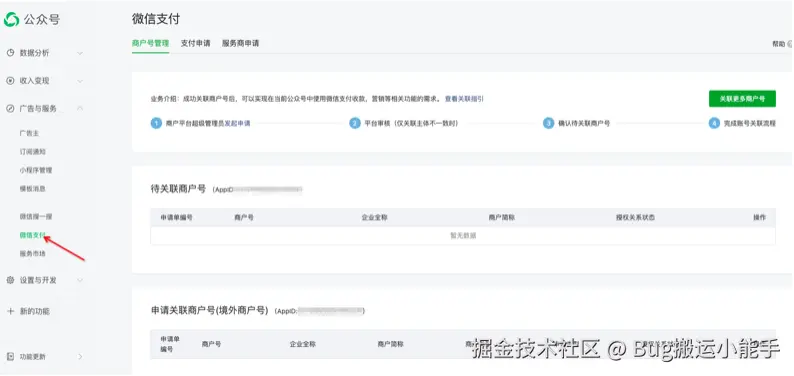Click the 收入变现 circle icon
Screen dimensions: 794x376
pos(10,80)
